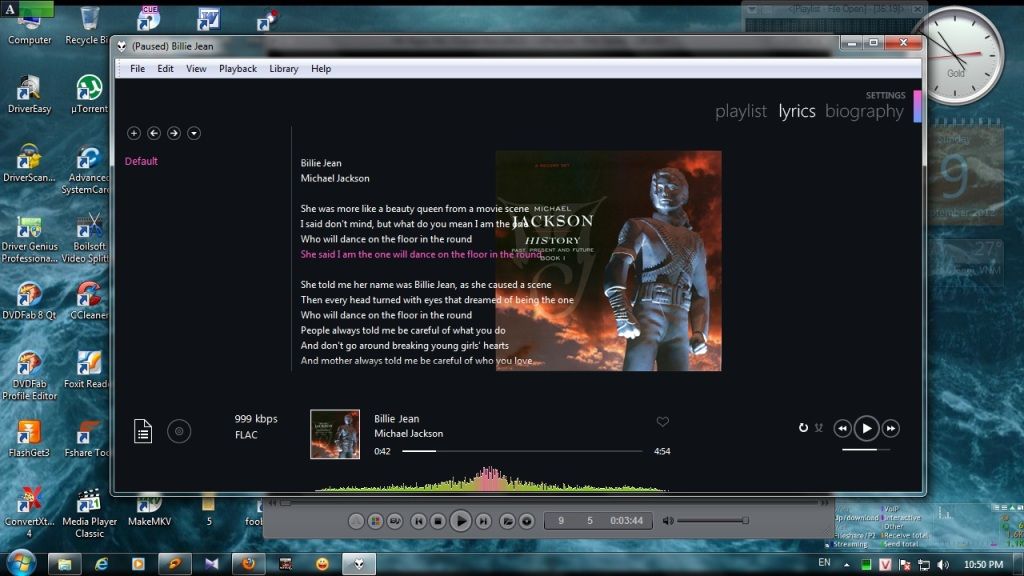Open the Library menu
The height and width of the screenshot is (576, 1024).
pyautogui.click(x=283, y=69)
